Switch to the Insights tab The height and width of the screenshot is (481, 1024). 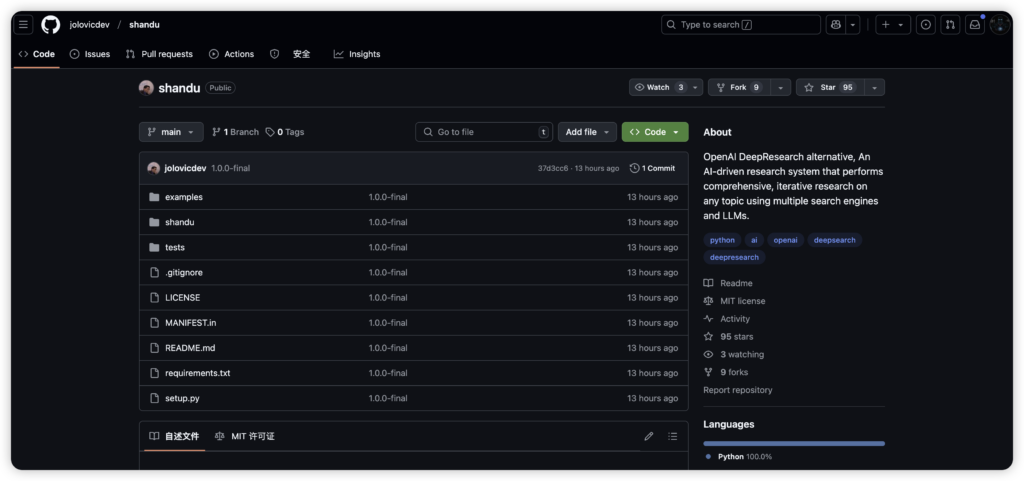(357, 54)
